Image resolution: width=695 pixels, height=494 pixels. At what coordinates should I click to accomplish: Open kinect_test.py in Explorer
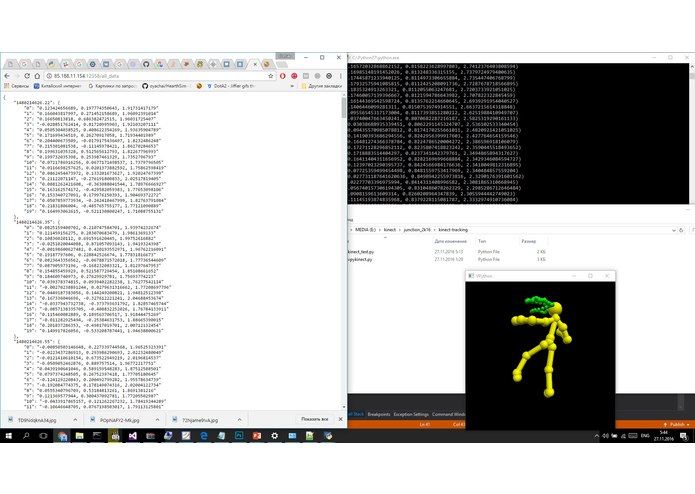361,252
